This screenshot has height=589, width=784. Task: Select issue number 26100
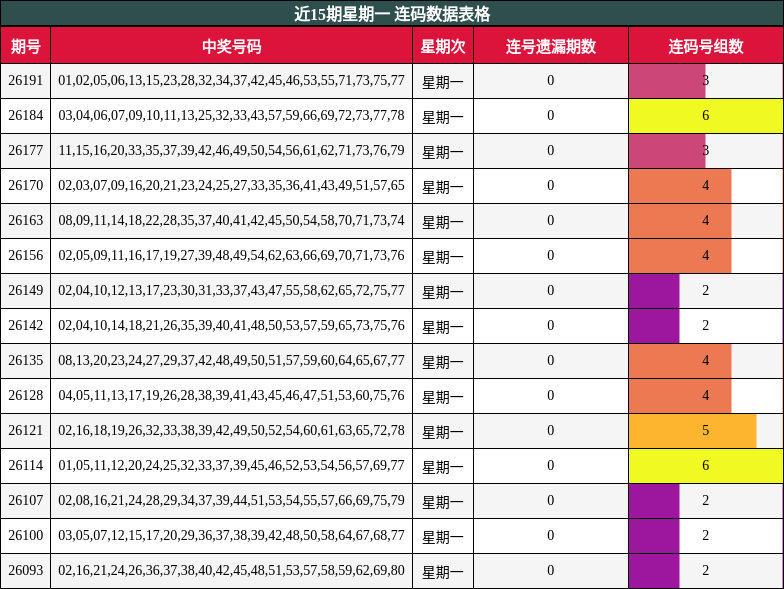(26, 536)
